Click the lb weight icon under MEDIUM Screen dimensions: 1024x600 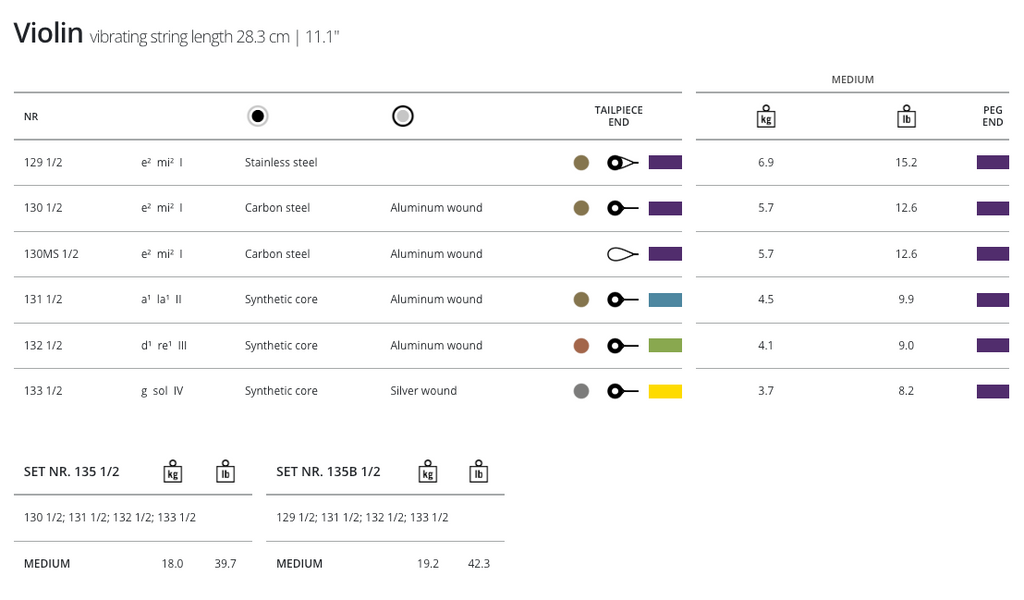click(906, 116)
